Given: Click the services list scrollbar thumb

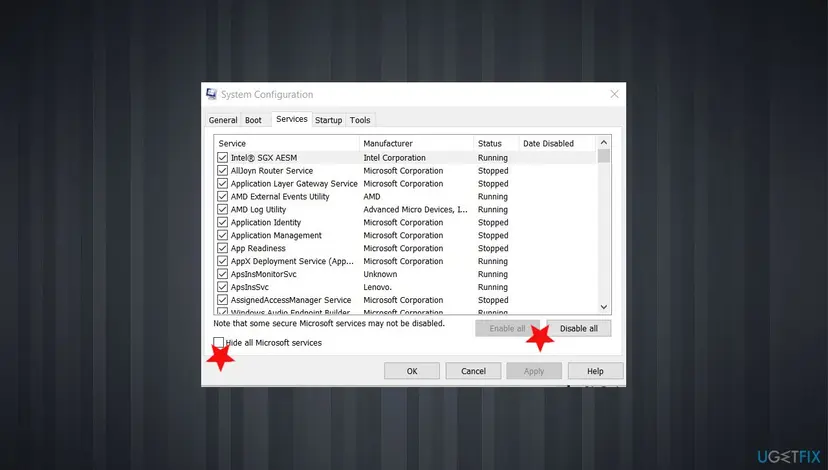Looking at the screenshot, I should pos(604,156).
